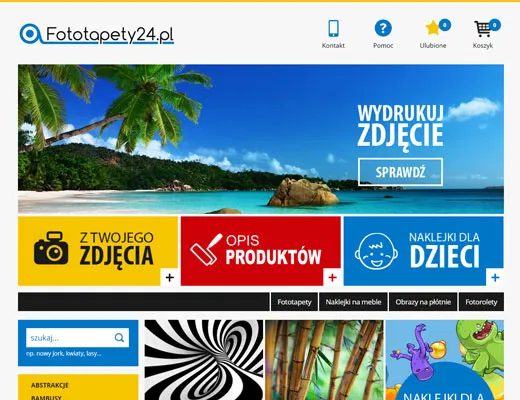Screen dimensions: 520x400
Task: Click the SPRAWDŹ banner button
Action: [x=401, y=172]
